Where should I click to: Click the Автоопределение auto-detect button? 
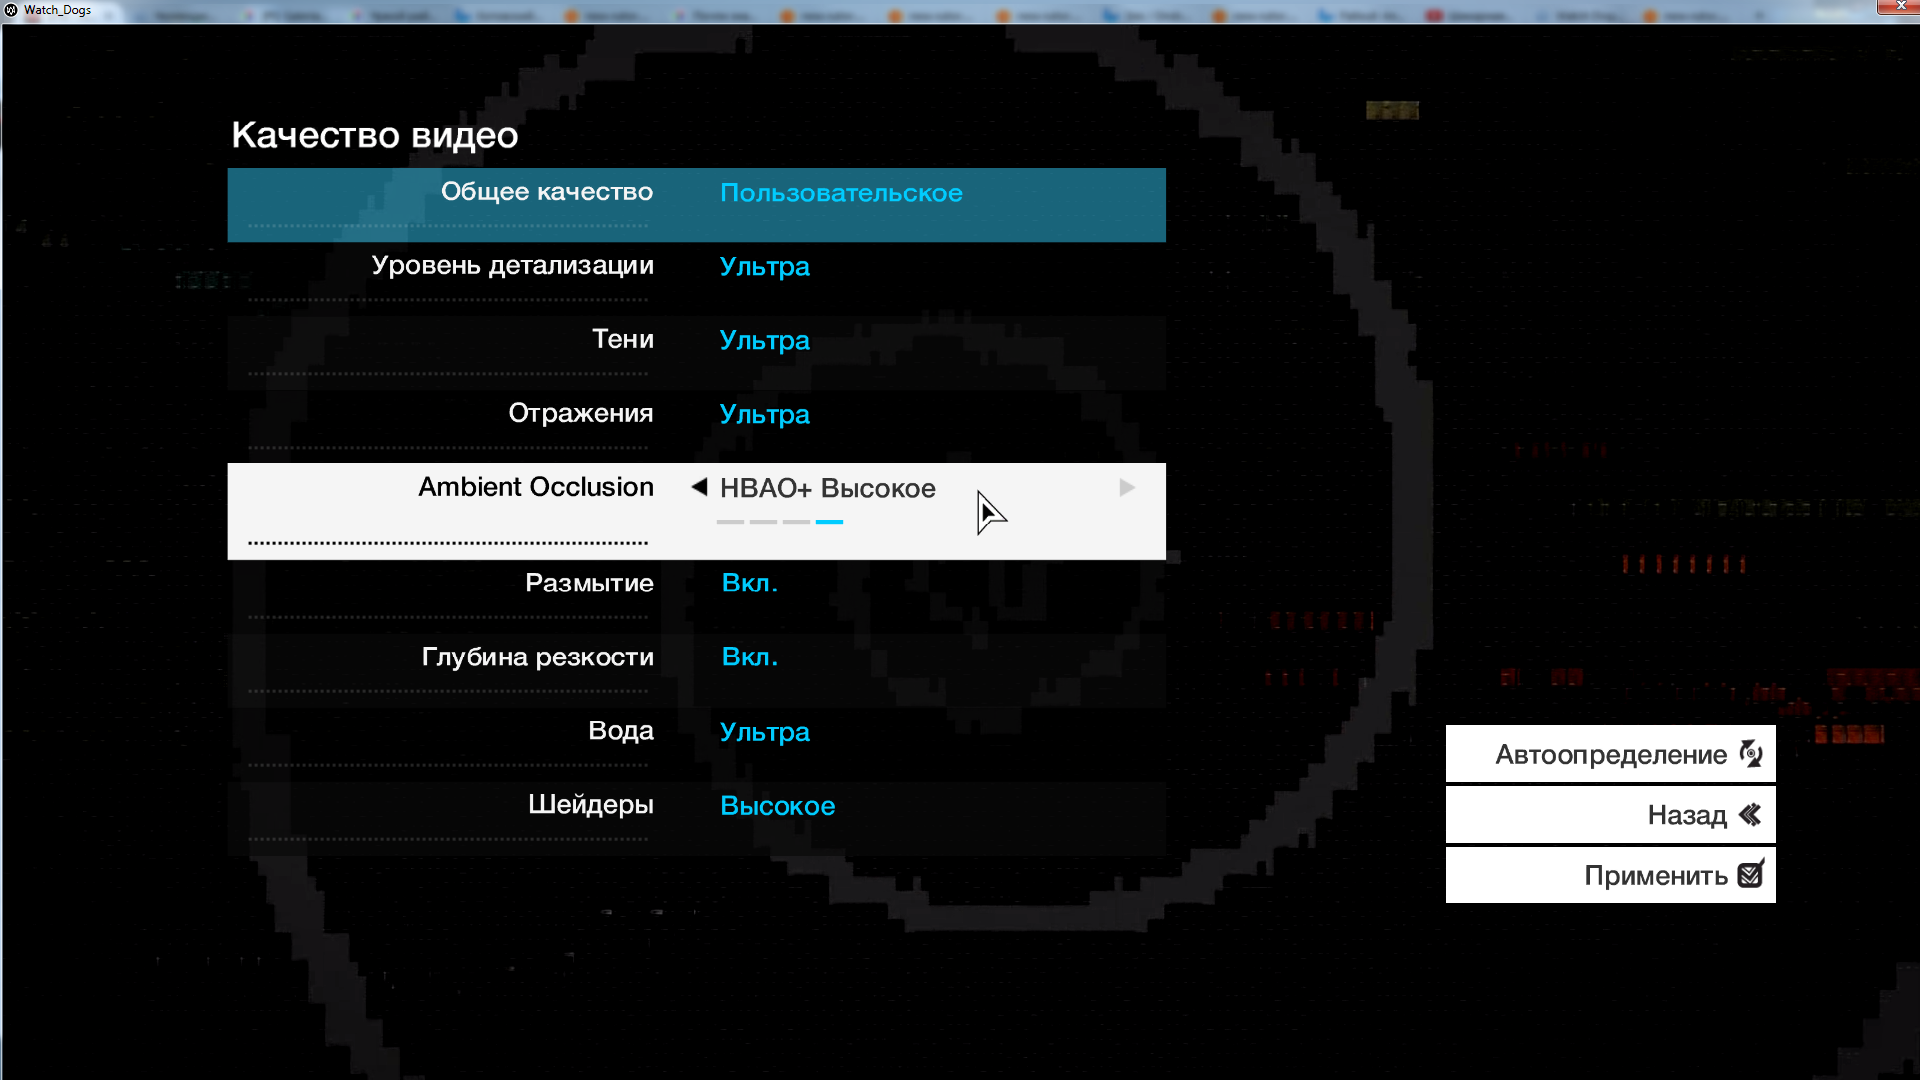(1610, 754)
